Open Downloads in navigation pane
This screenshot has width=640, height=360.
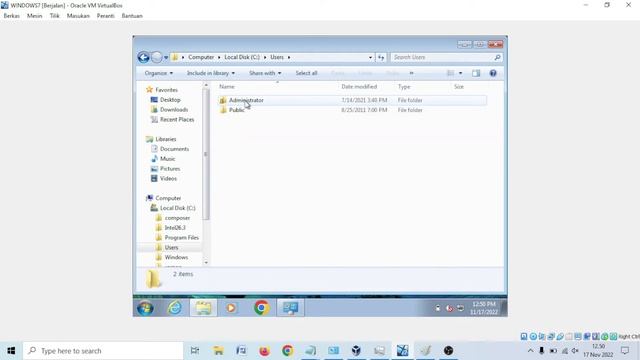coord(174,109)
